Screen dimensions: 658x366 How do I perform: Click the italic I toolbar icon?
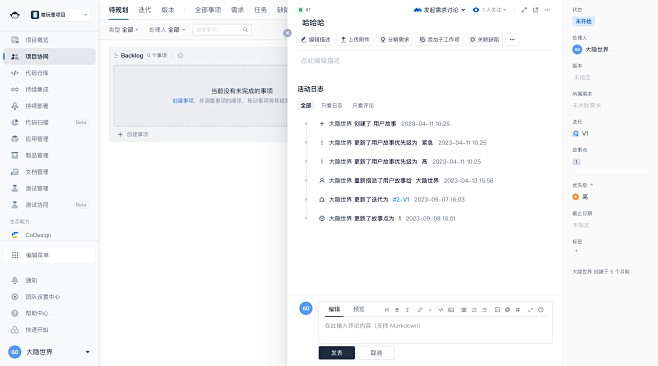click(407, 310)
